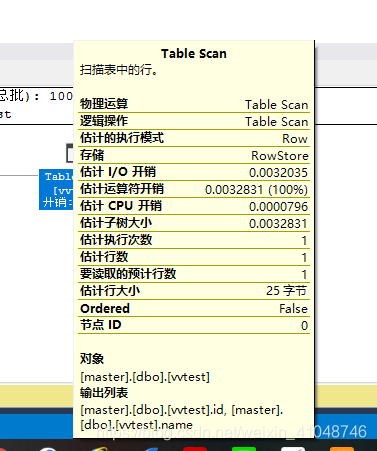The image size is (377, 451).
Task: Click the 存储 RowStore row
Action: coord(194,155)
